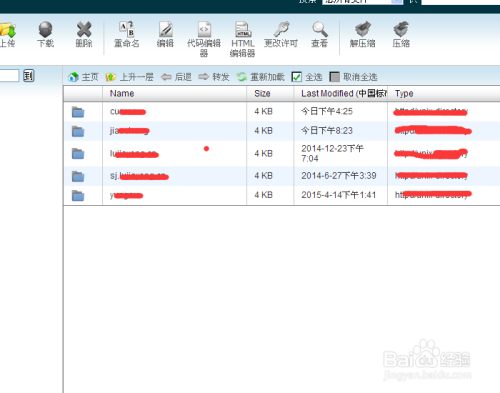Click the View (查看) magnifier icon
500x393 pixels.
point(320,29)
